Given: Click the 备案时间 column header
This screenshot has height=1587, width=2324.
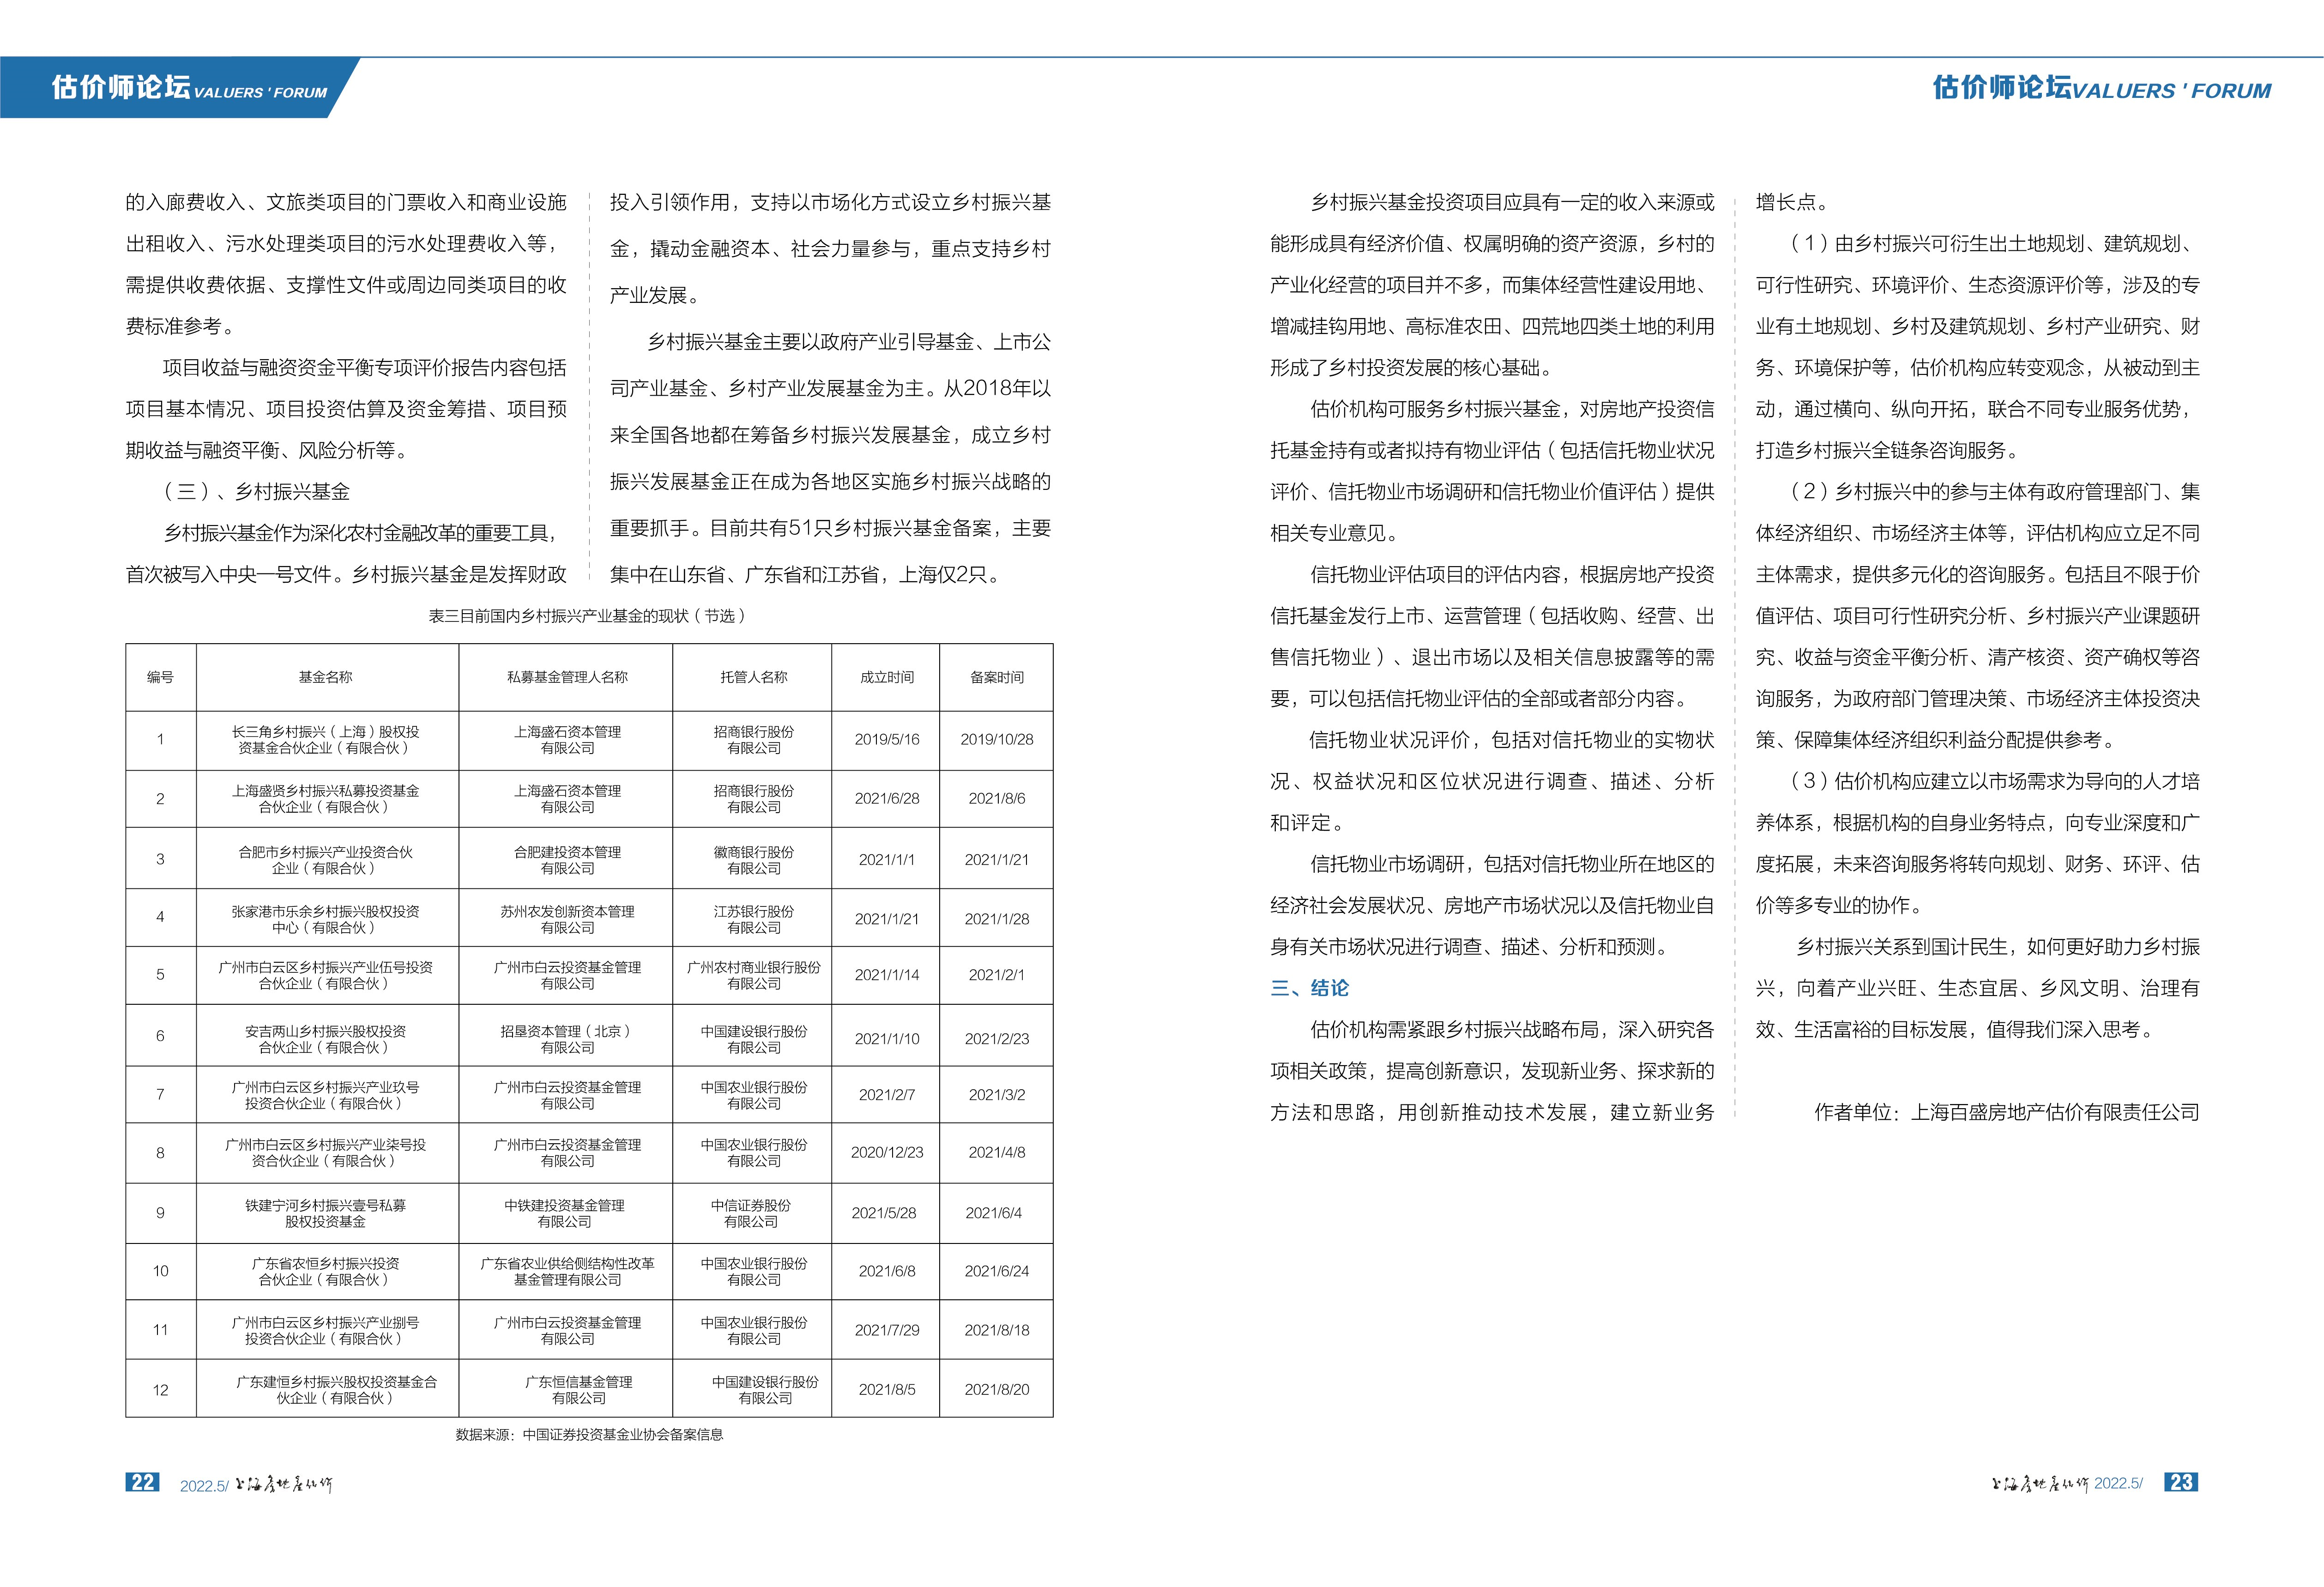Looking at the screenshot, I should tap(996, 677).
